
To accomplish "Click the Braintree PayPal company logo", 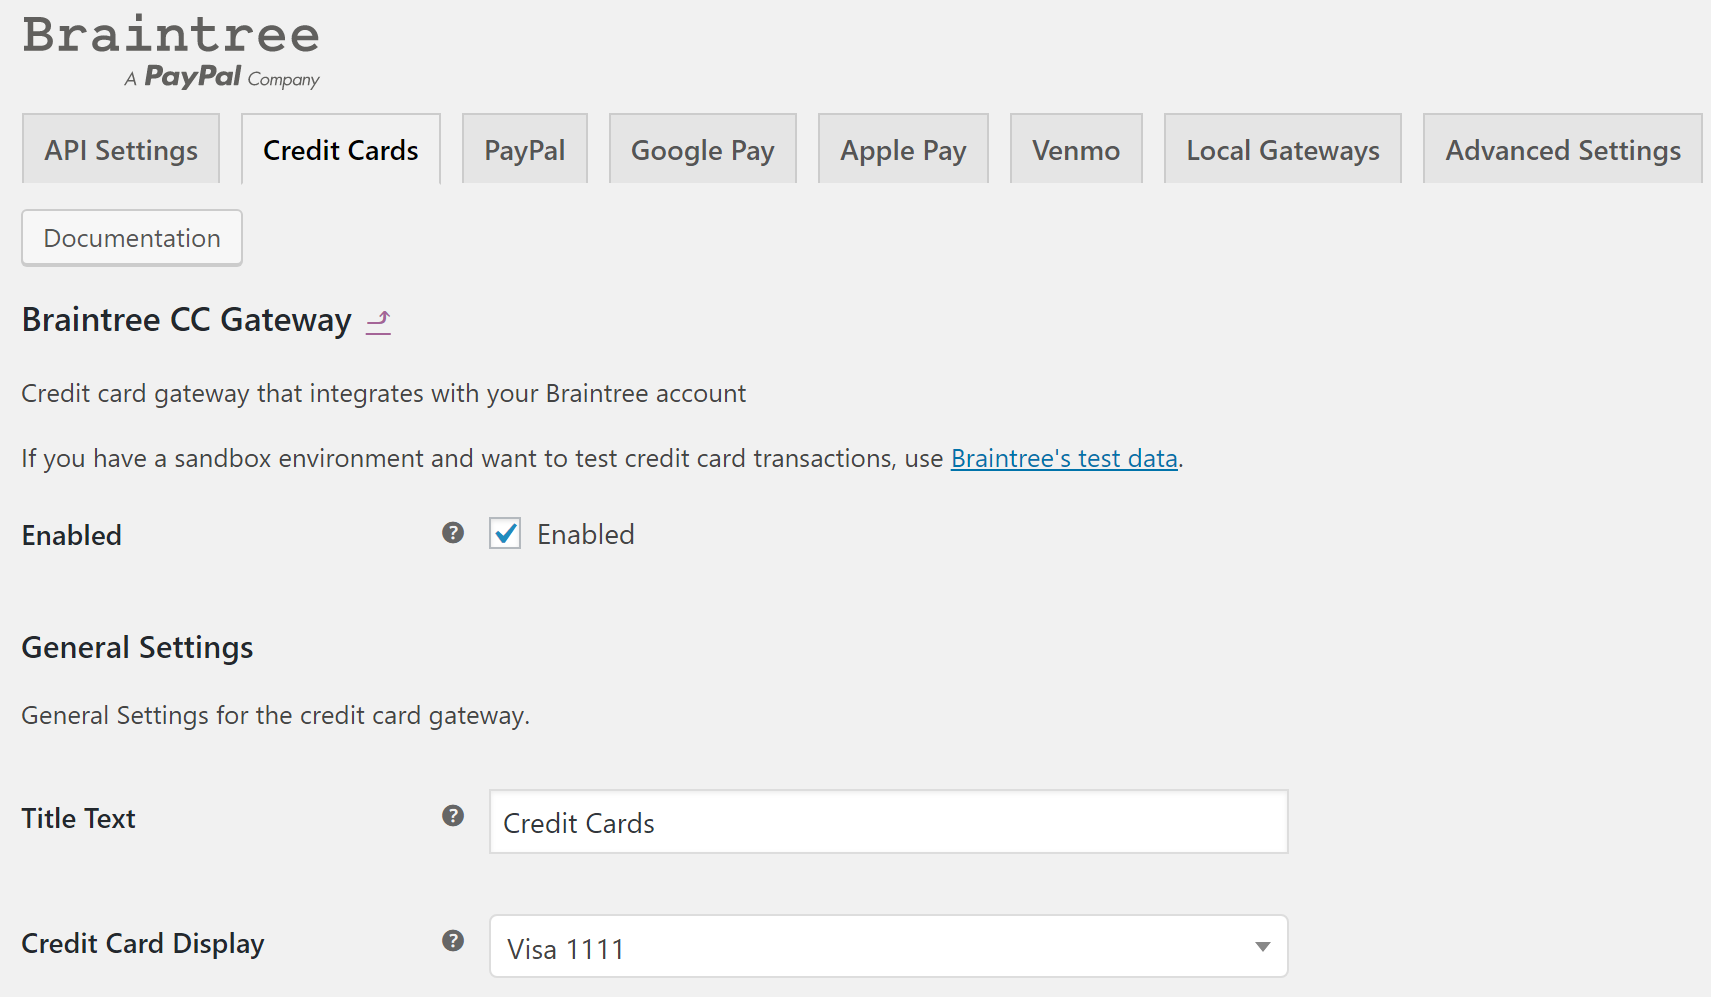I will (x=171, y=51).
